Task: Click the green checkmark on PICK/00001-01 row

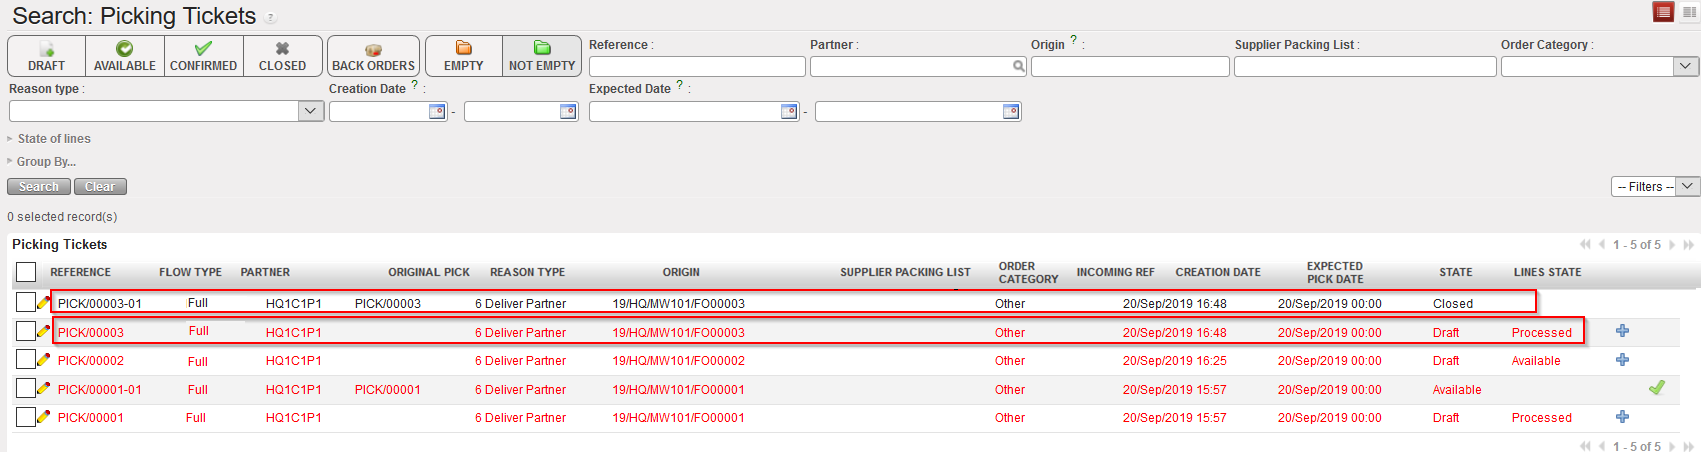Action: 1657,388
